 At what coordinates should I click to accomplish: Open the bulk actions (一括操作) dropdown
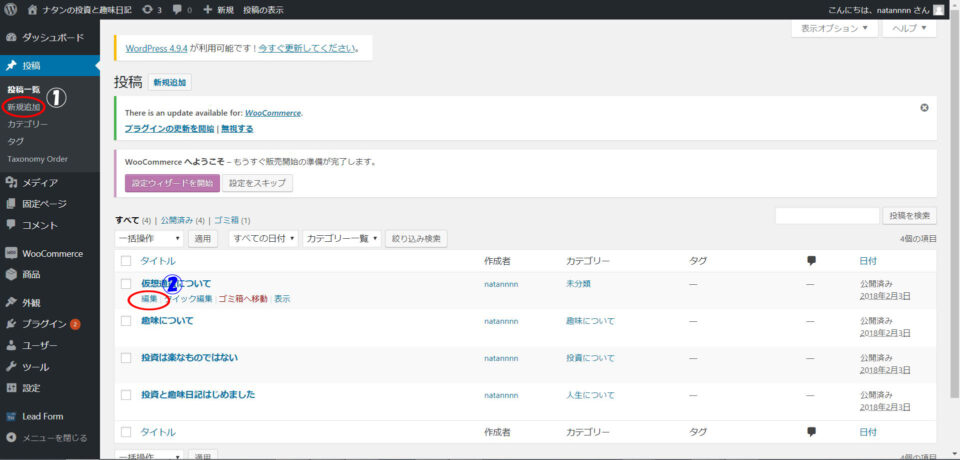[149, 239]
